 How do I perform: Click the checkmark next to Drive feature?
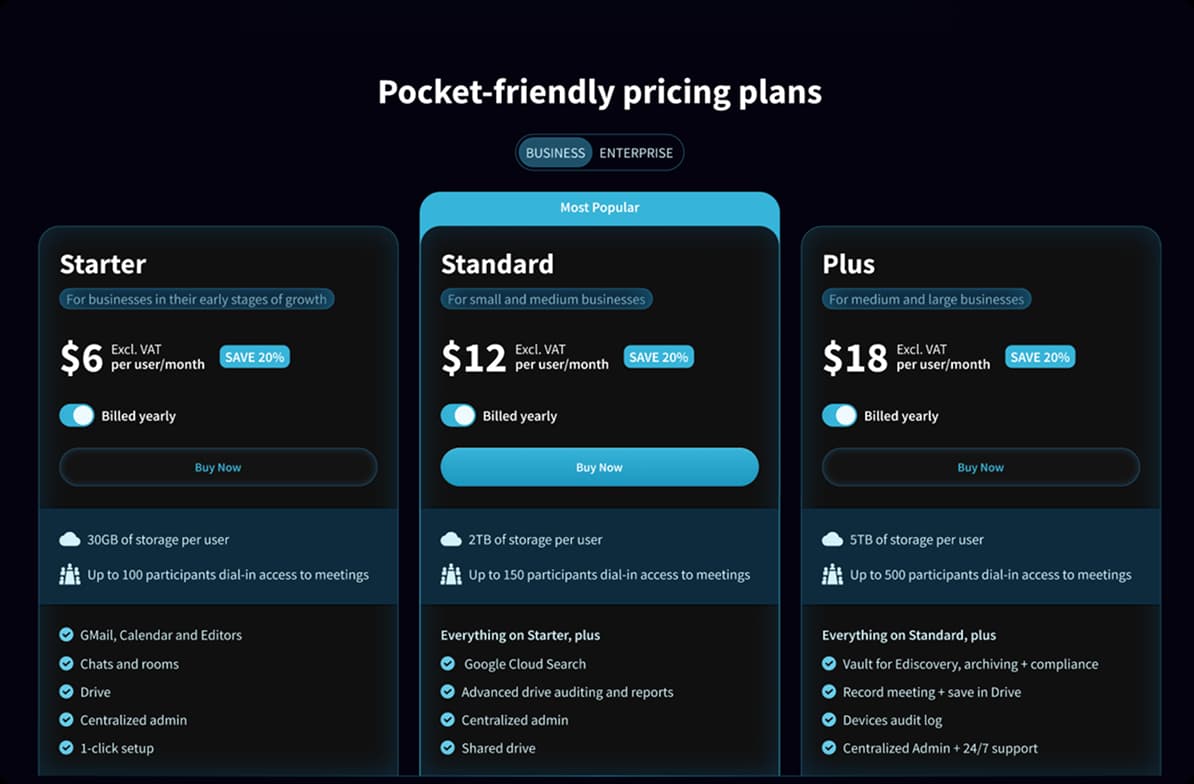tap(65, 691)
